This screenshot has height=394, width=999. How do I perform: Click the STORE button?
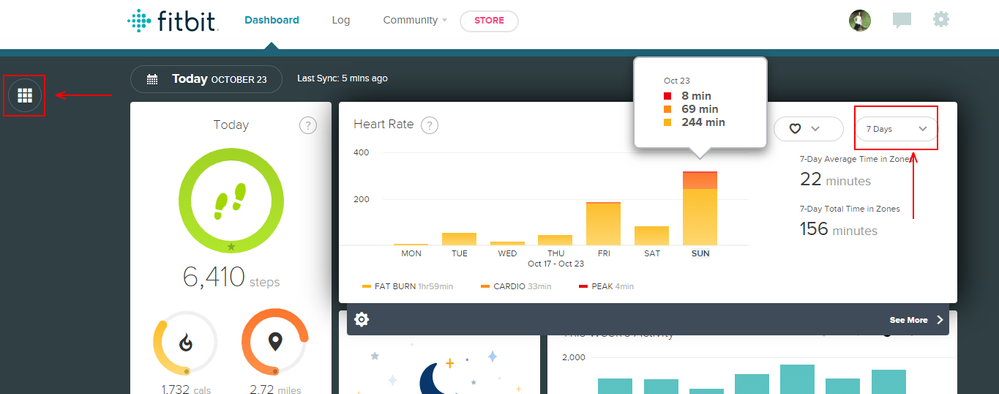coord(489,21)
